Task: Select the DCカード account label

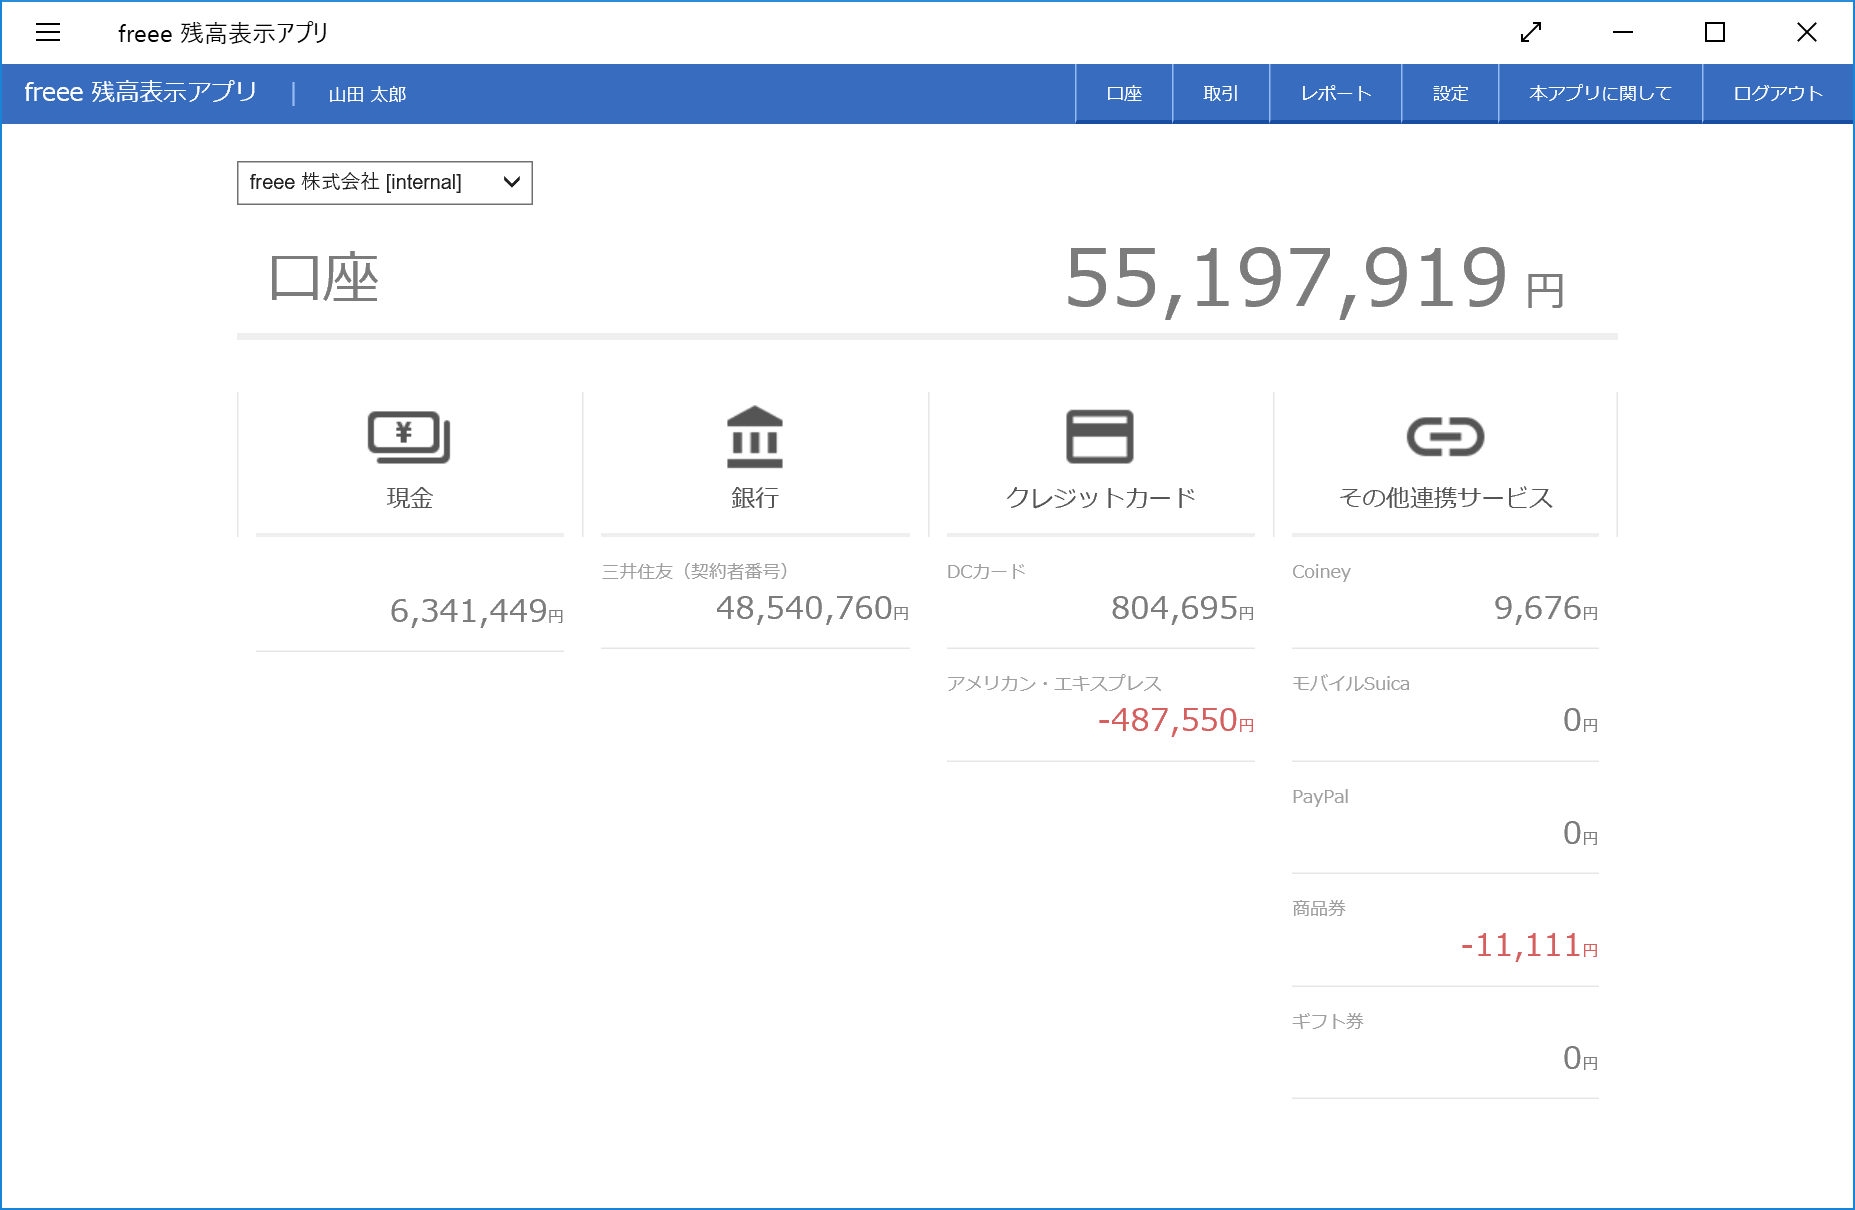Action: coord(986,572)
